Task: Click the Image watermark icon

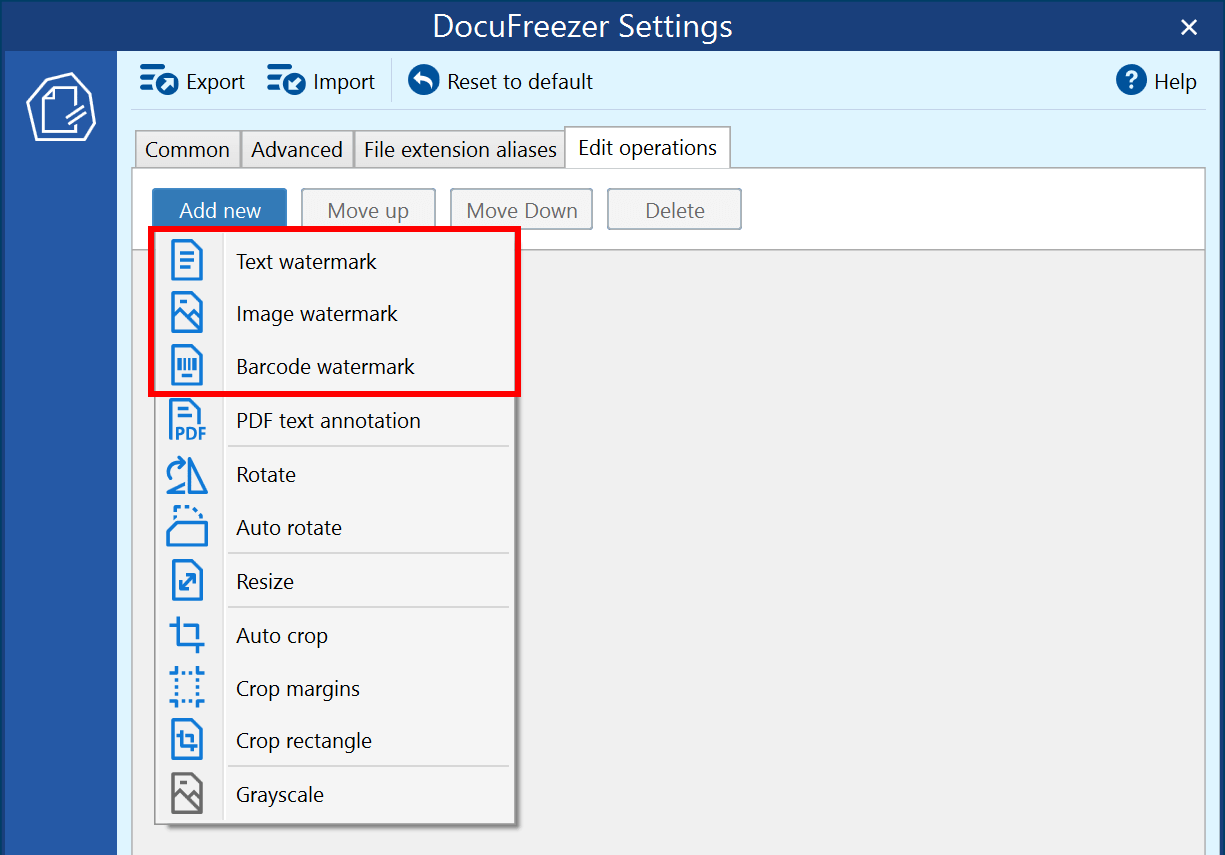Action: 187,313
